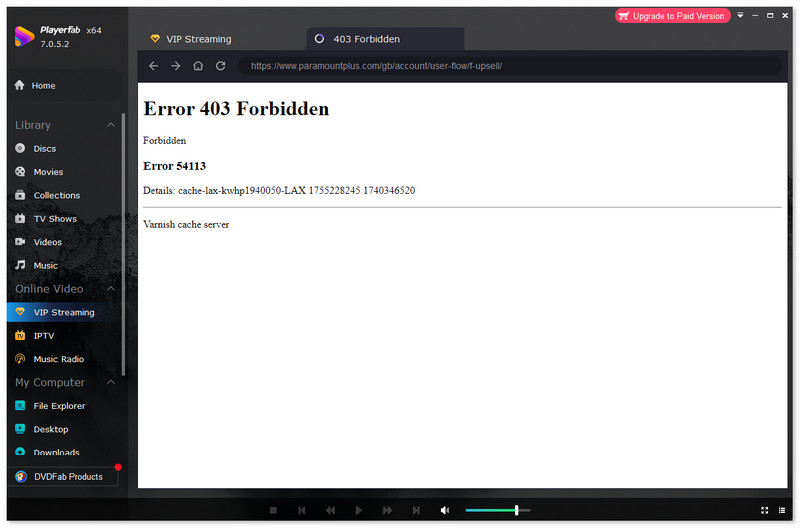Open the browser home page icon
Viewport: 800px width, 528px height.
pyautogui.click(x=198, y=66)
